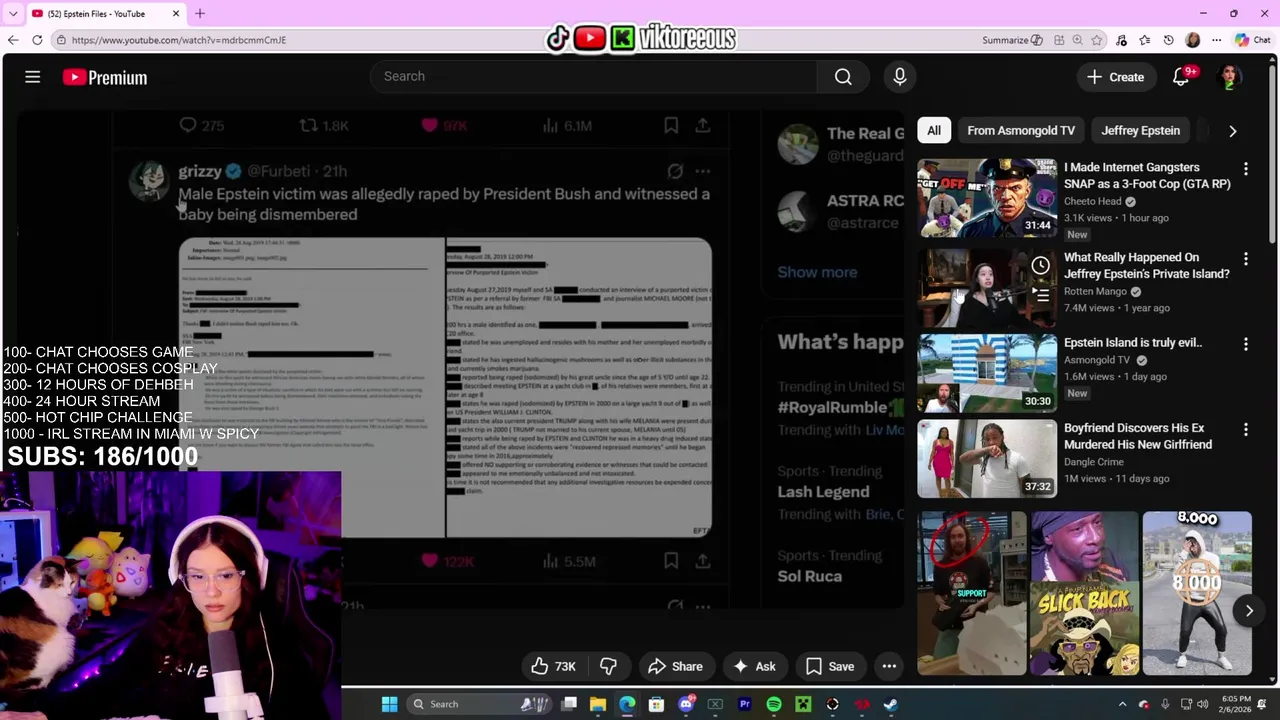Click taskbar Search box
The image size is (1280, 720).
(x=481, y=704)
